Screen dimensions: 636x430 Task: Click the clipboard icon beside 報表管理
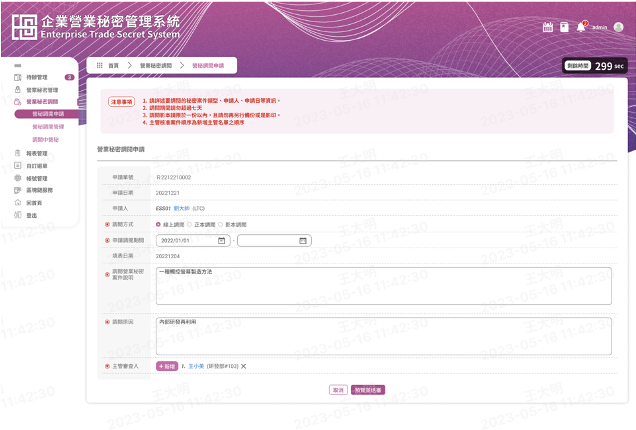pyautogui.click(x=17, y=153)
